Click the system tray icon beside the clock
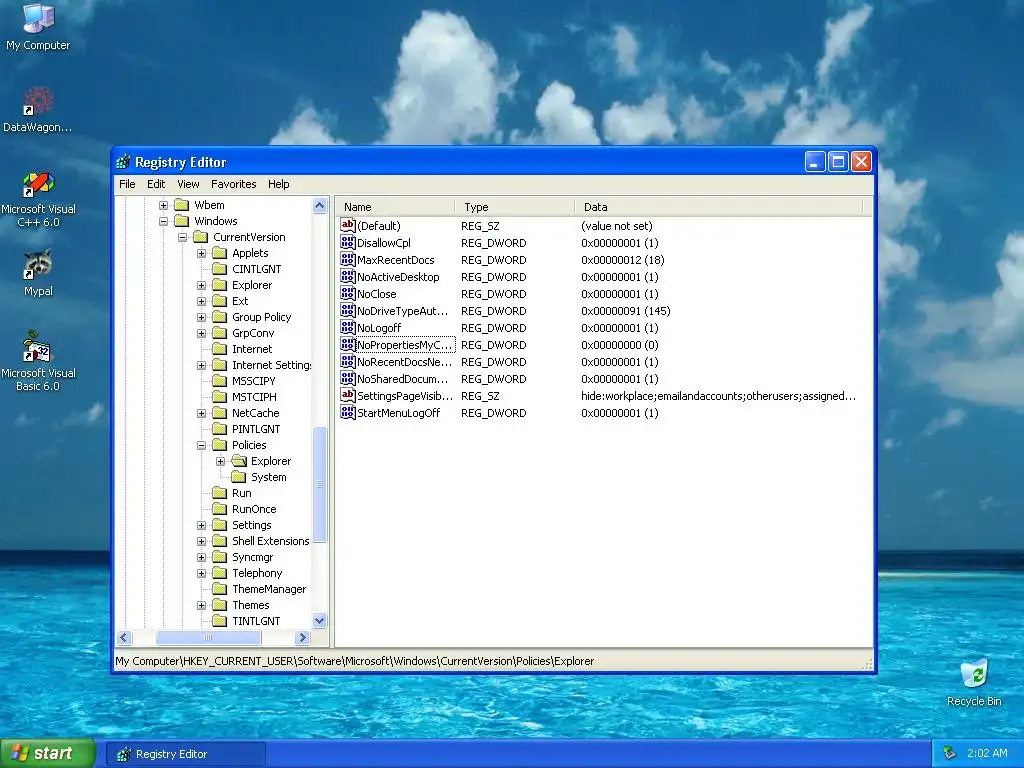The height and width of the screenshot is (768, 1024). point(949,753)
